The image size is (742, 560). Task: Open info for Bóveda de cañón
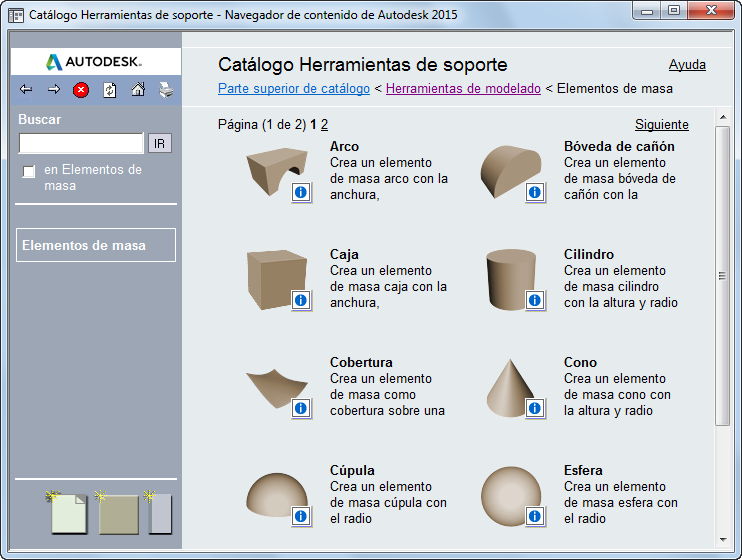535,193
